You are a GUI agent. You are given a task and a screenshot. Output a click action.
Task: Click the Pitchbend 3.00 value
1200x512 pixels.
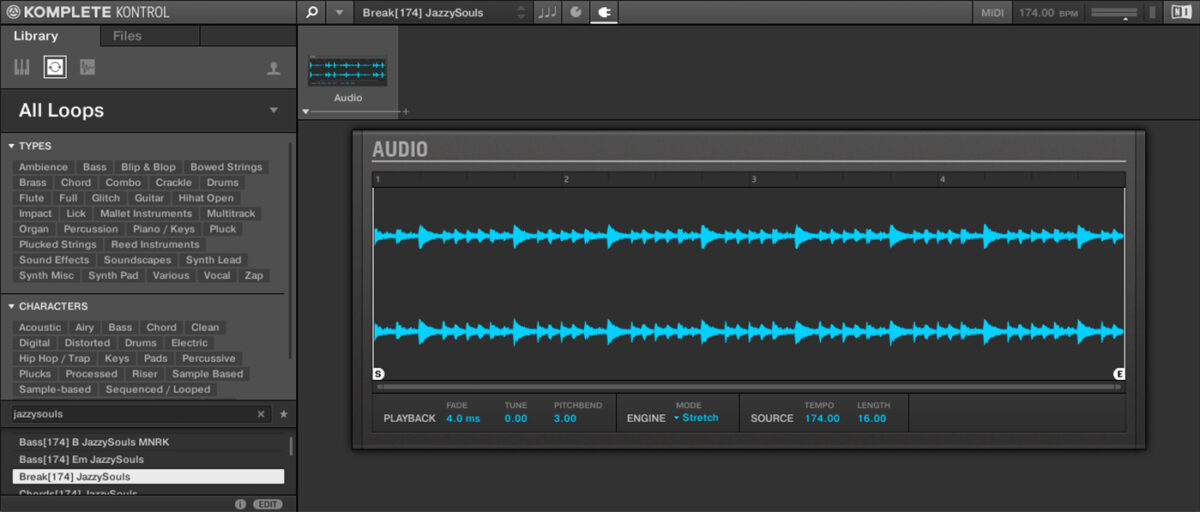coord(565,418)
